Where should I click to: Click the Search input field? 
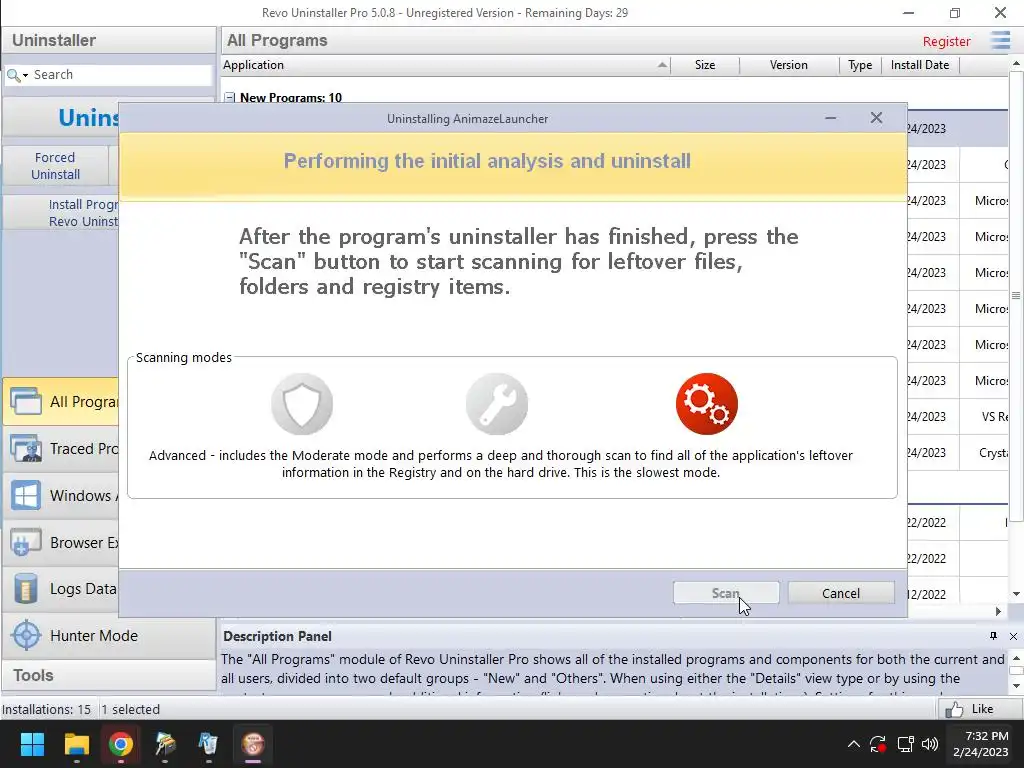tap(121, 74)
